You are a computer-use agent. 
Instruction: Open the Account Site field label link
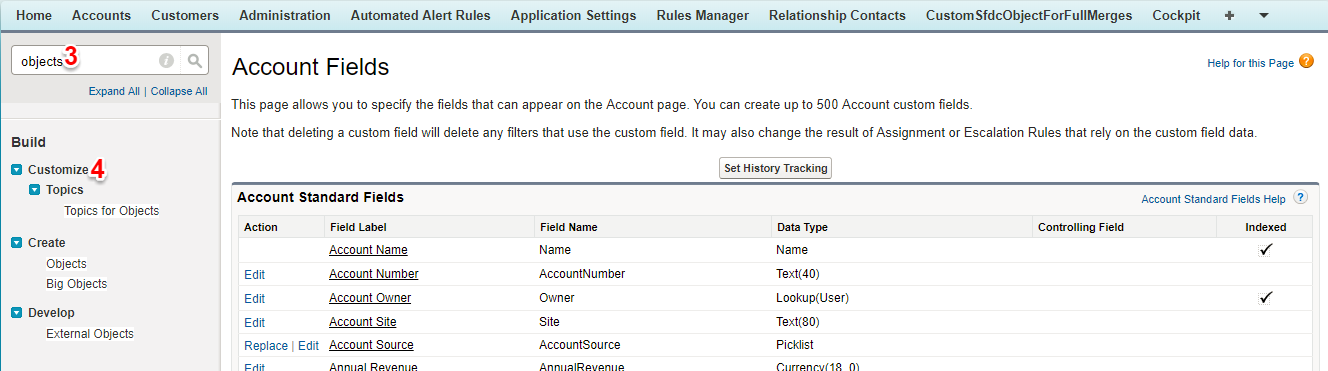point(362,322)
